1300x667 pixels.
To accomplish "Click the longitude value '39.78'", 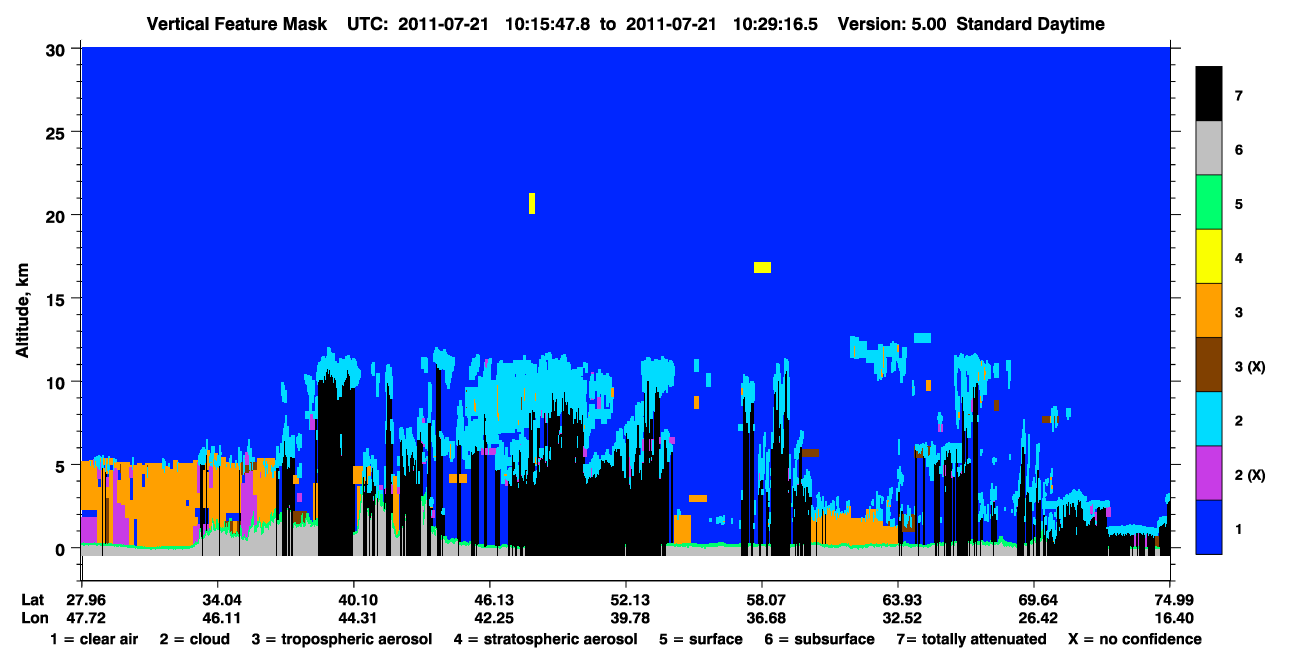I will click(629, 617).
